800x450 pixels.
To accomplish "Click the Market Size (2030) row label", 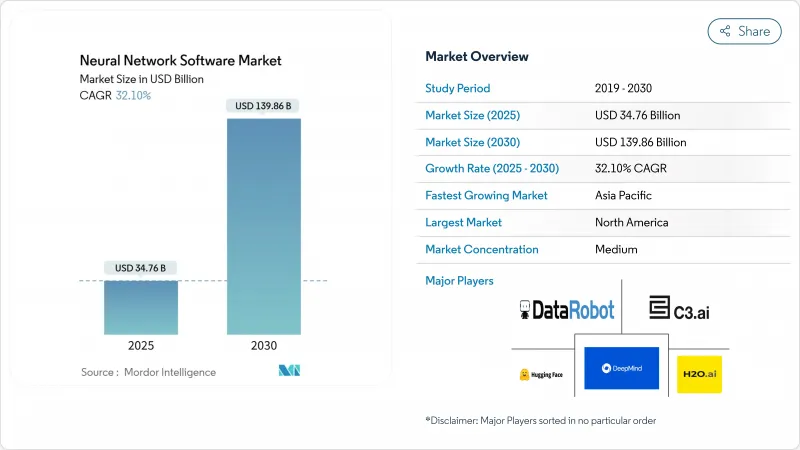I will click(x=472, y=142).
